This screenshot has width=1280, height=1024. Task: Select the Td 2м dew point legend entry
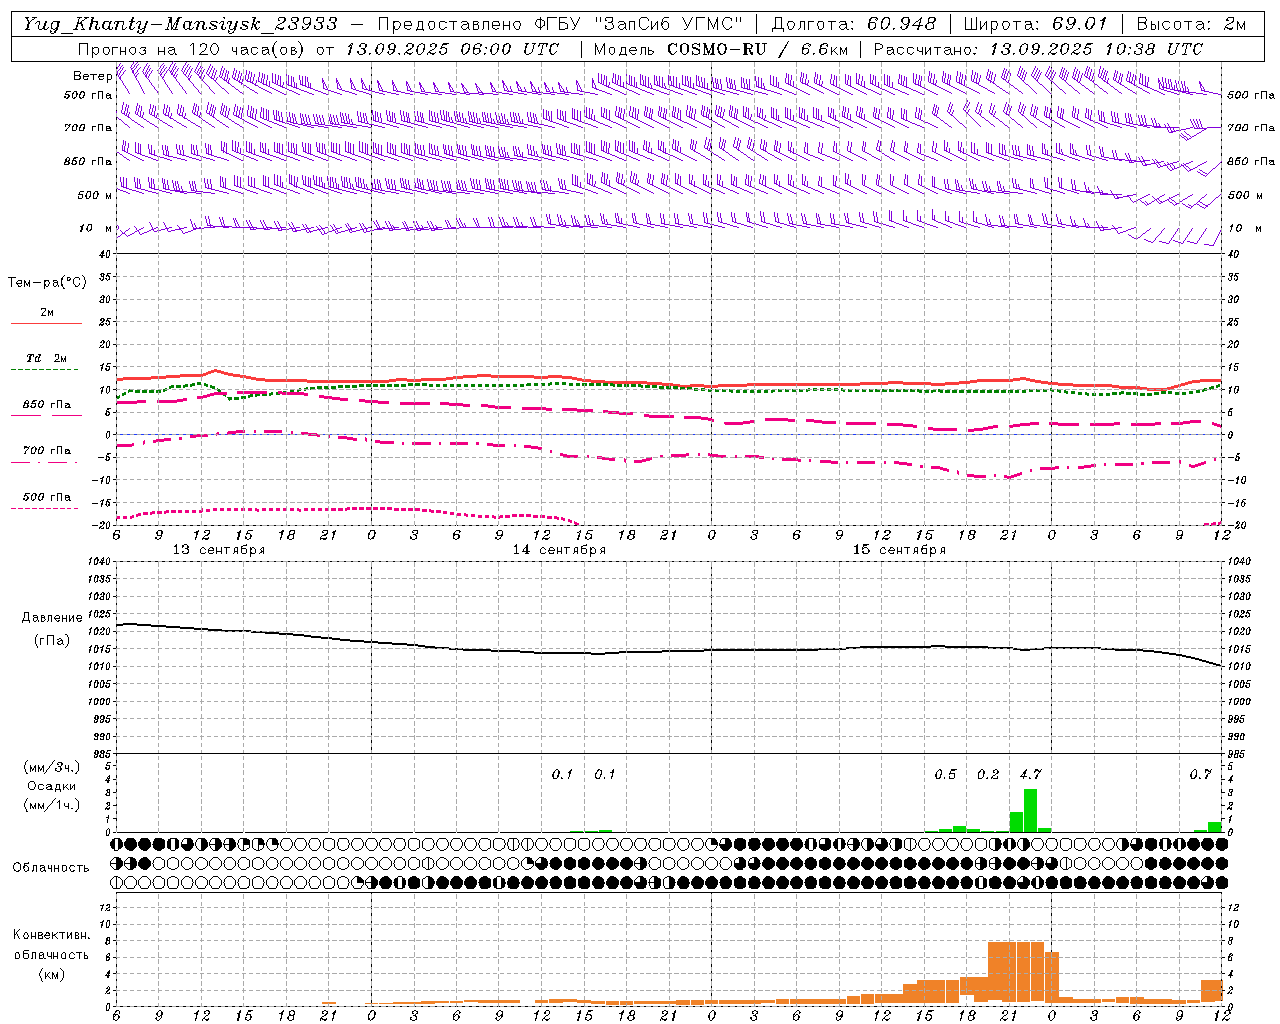46,358
